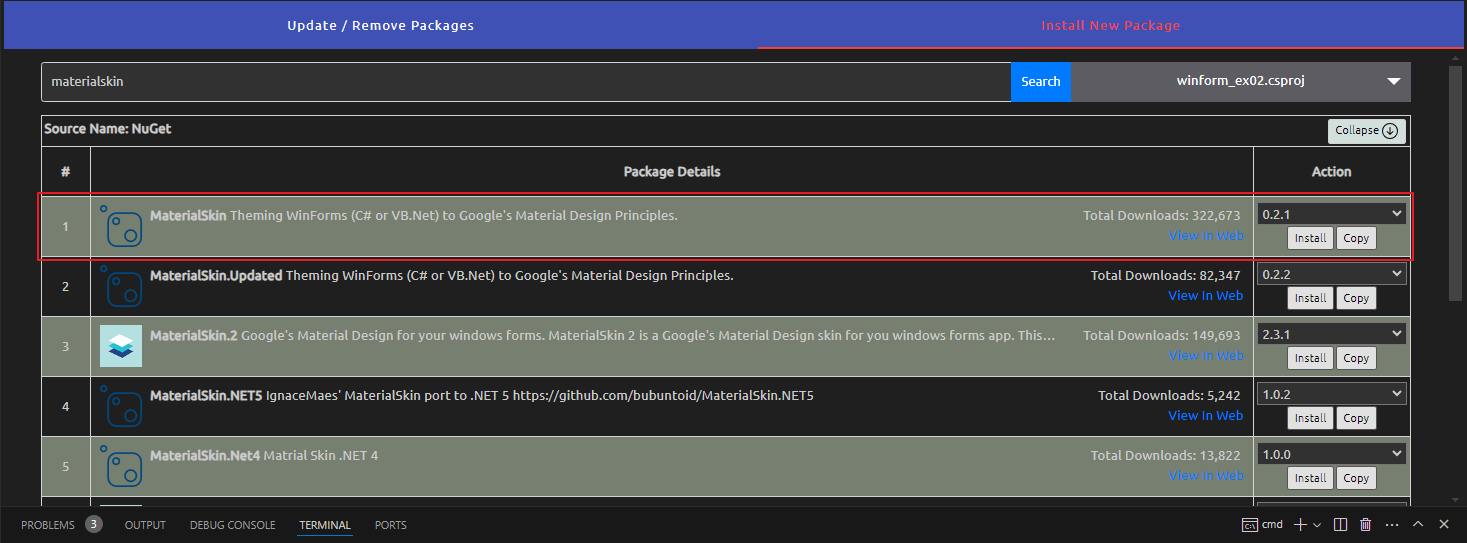Open version dropdown showing 1.0.0
Screen dimensions: 1467x543
coord(1332,454)
